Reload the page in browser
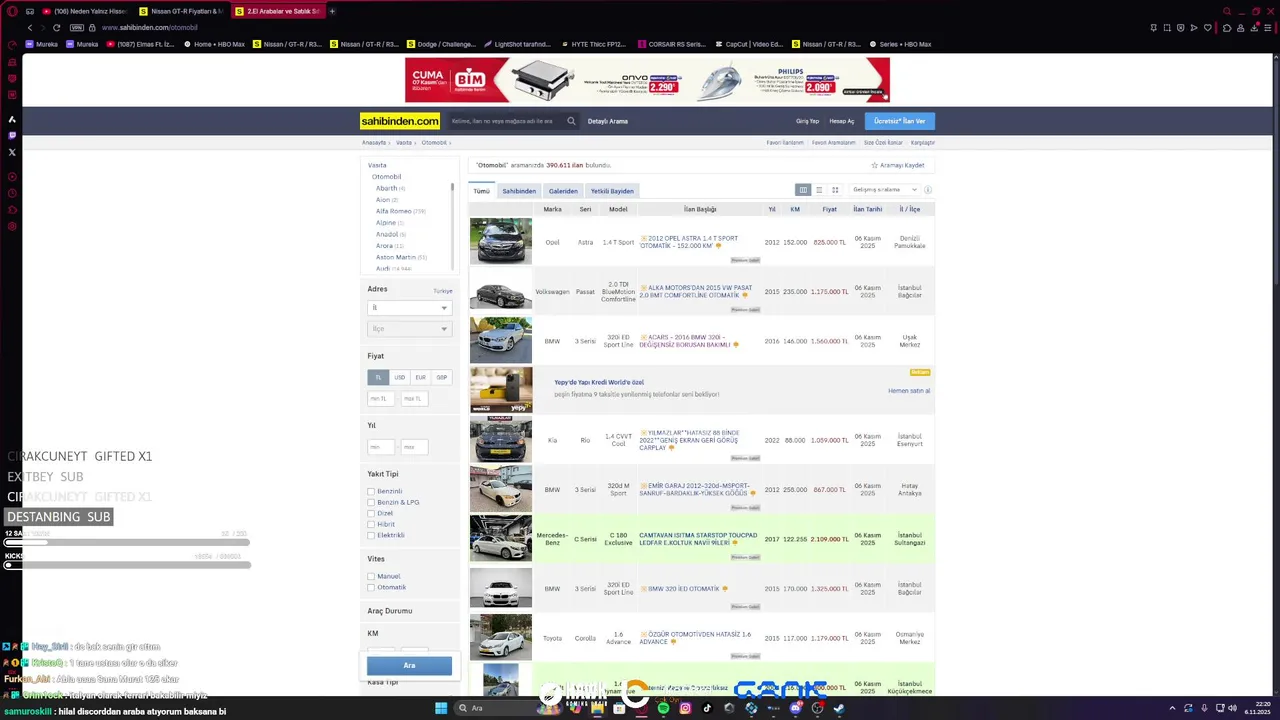The width and height of the screenshot is (1280, 720). pyautogui.click(x=57, y=27)
